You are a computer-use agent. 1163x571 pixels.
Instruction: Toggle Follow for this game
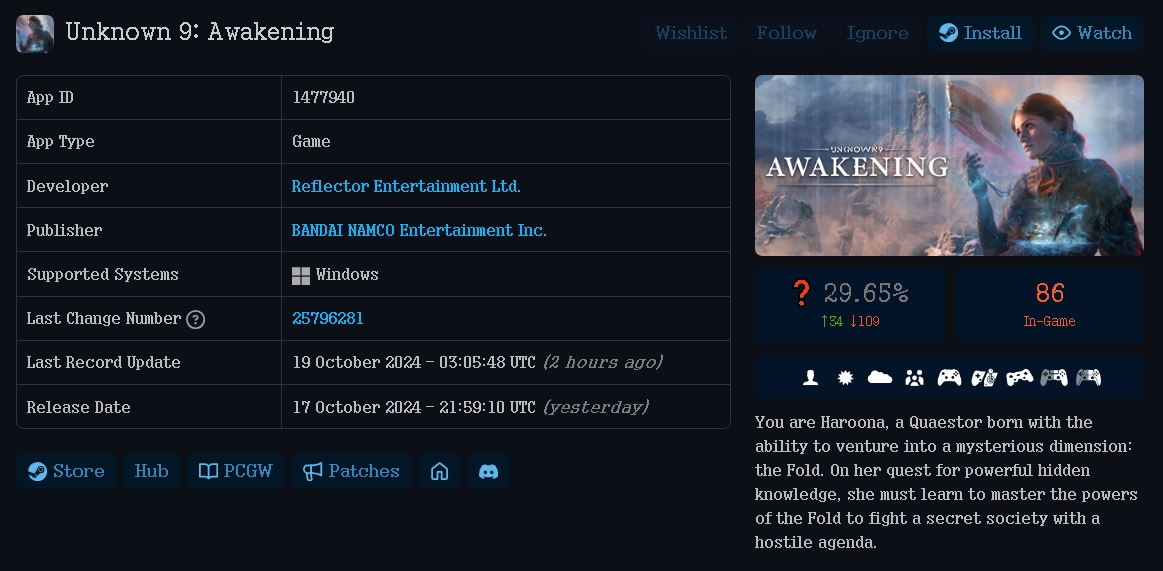pyautogui.click(x=786, y=33)
